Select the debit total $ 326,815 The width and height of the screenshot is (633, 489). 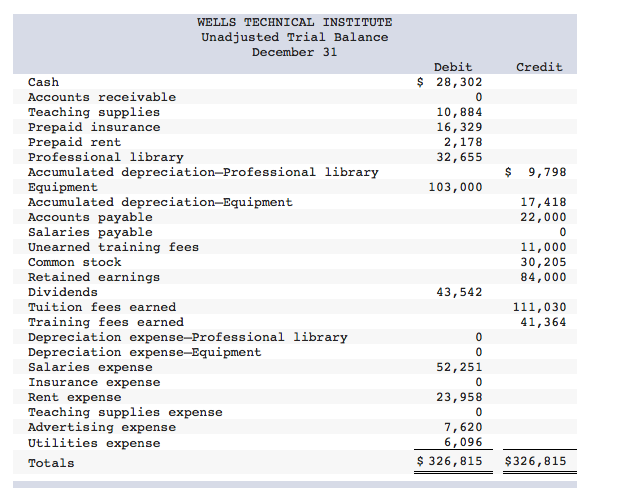tap(449, 461)
